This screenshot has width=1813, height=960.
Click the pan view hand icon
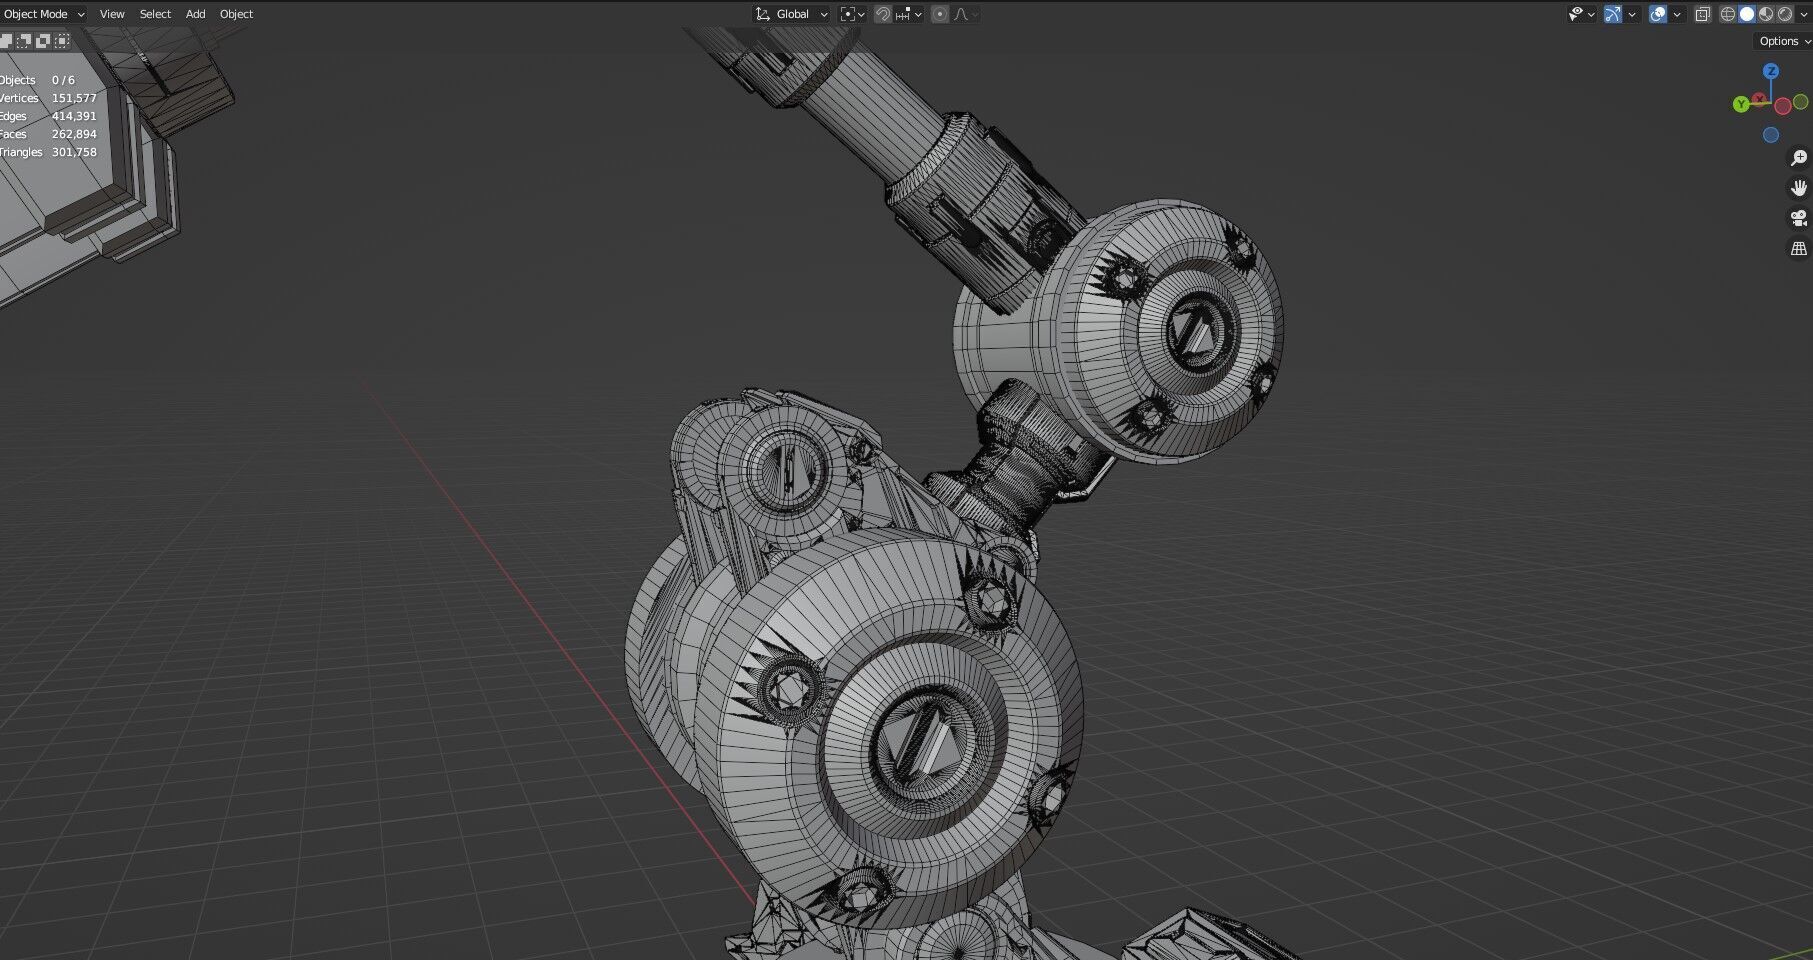1798,188
